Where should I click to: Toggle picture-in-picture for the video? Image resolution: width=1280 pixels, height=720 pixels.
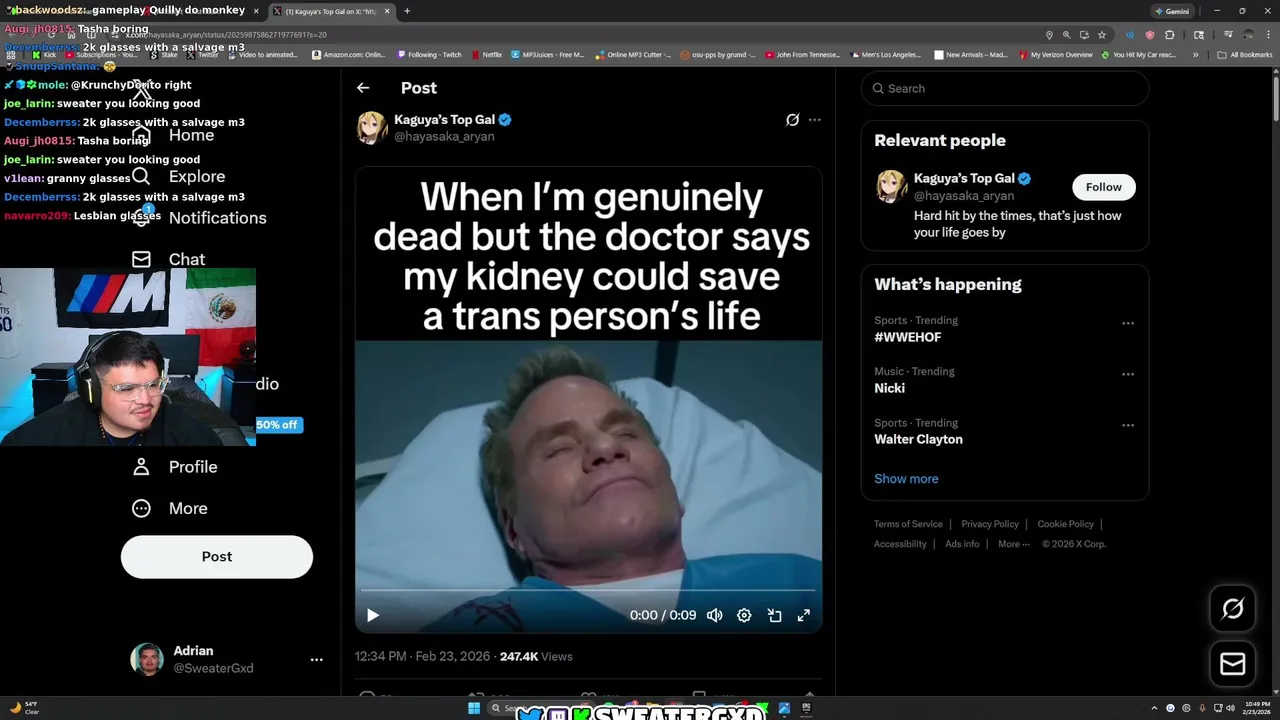tap(774, 615)
